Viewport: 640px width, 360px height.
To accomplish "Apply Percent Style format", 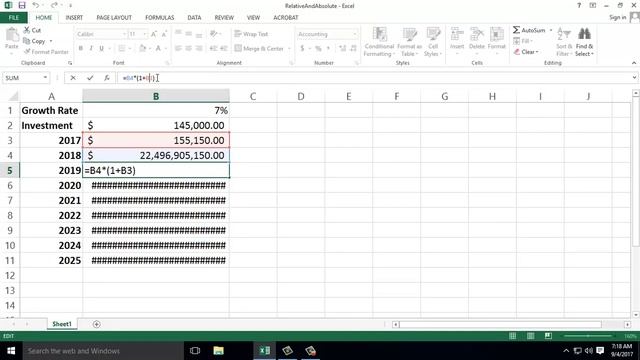I will 318,48.
